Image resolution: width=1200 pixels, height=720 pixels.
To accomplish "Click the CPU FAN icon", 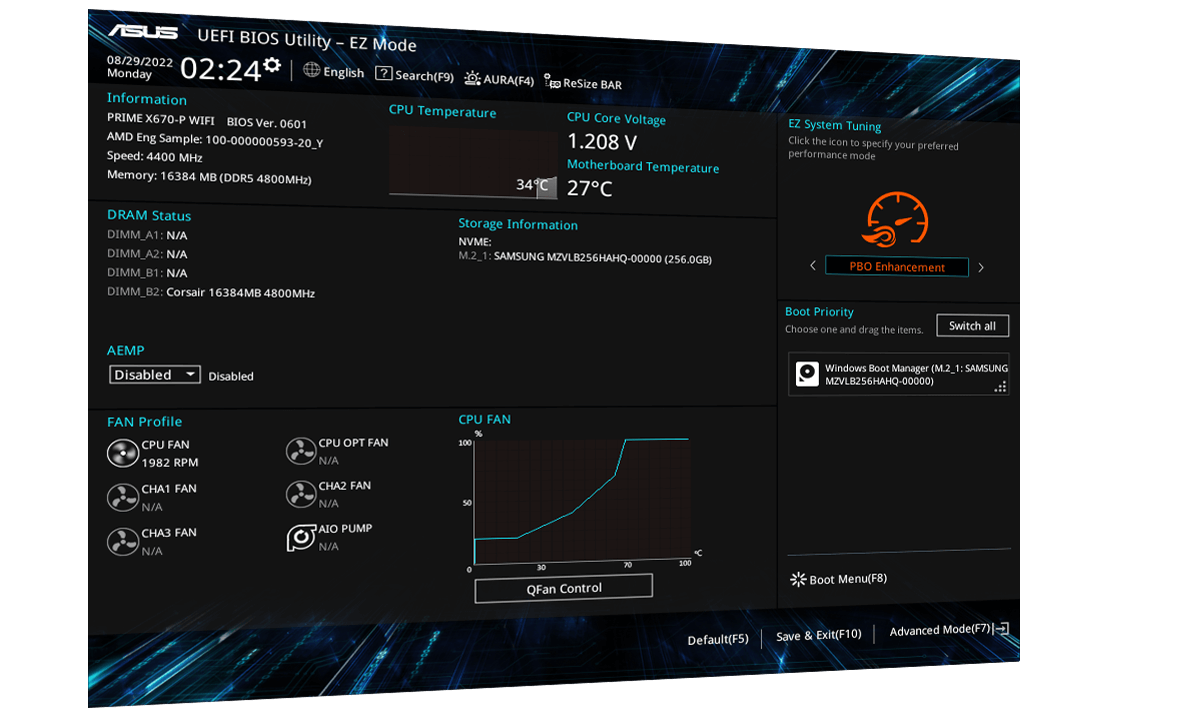I will tap(122, 453).
